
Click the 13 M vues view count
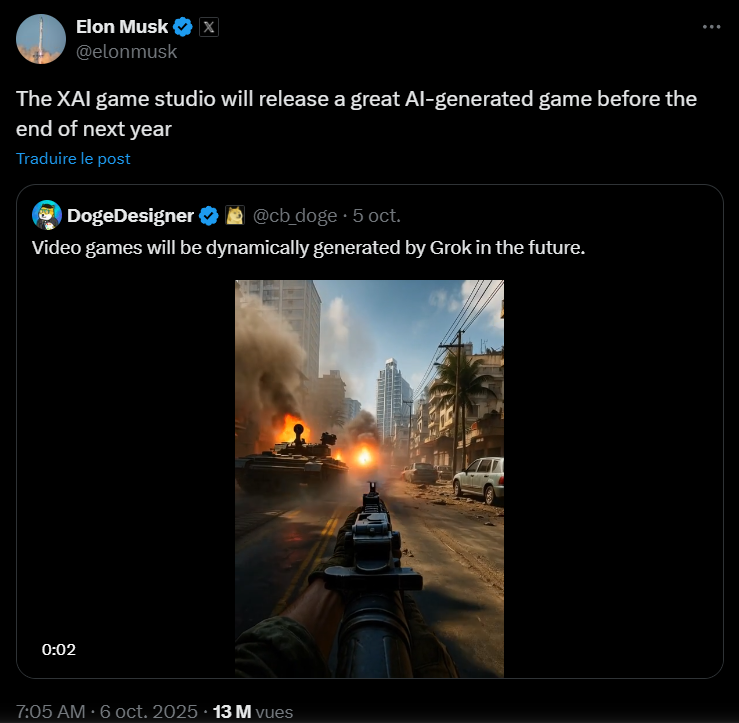point(252,711)
